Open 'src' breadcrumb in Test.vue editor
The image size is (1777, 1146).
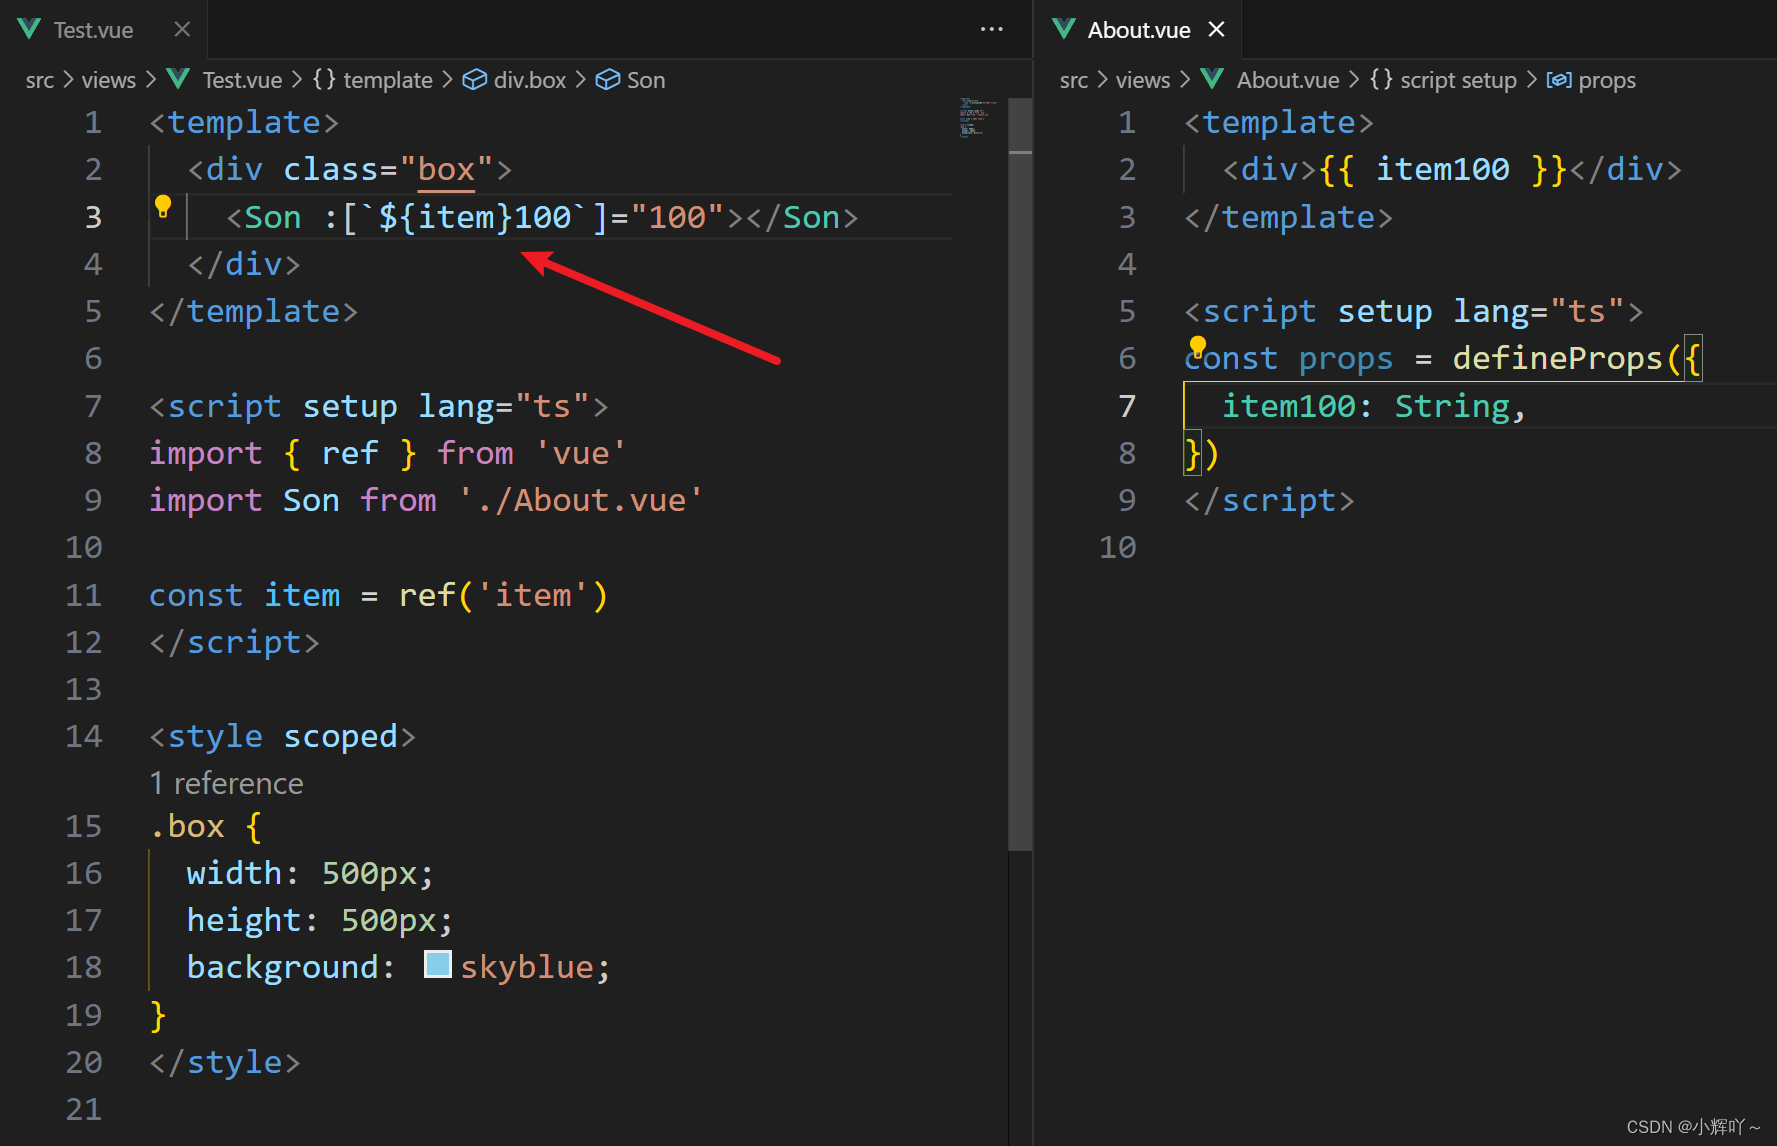click(40, 80)
